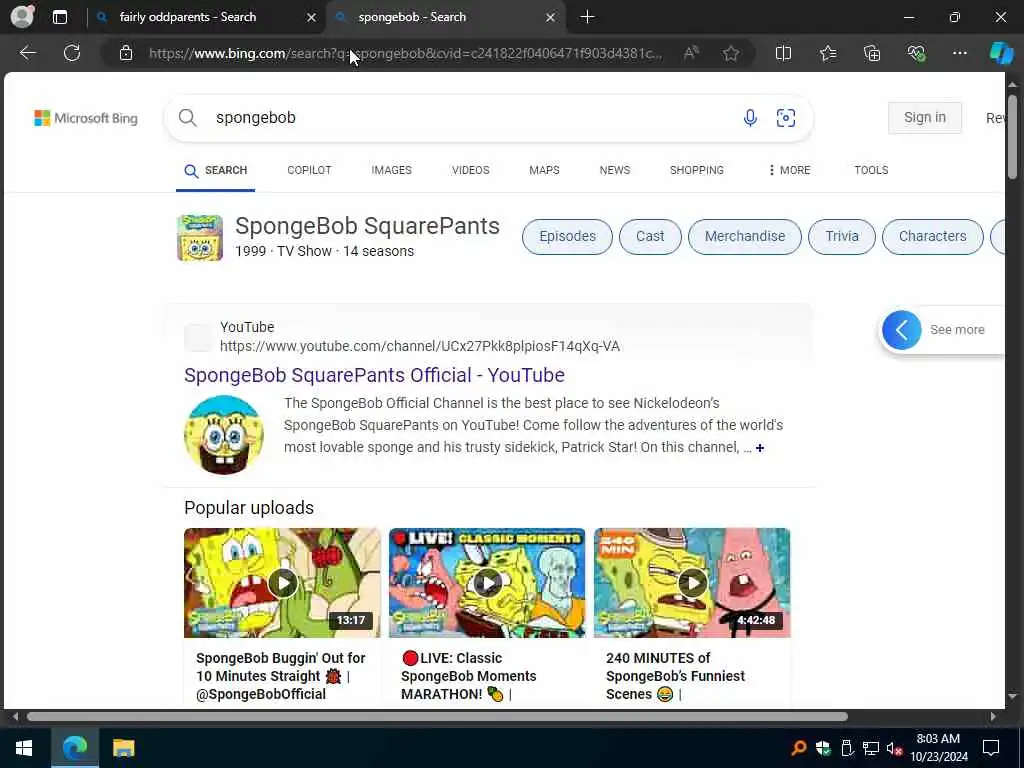The height and width of the screenshot is (768, 1024).
Task: Open the COPILOT tab
Action: point(310,170)
